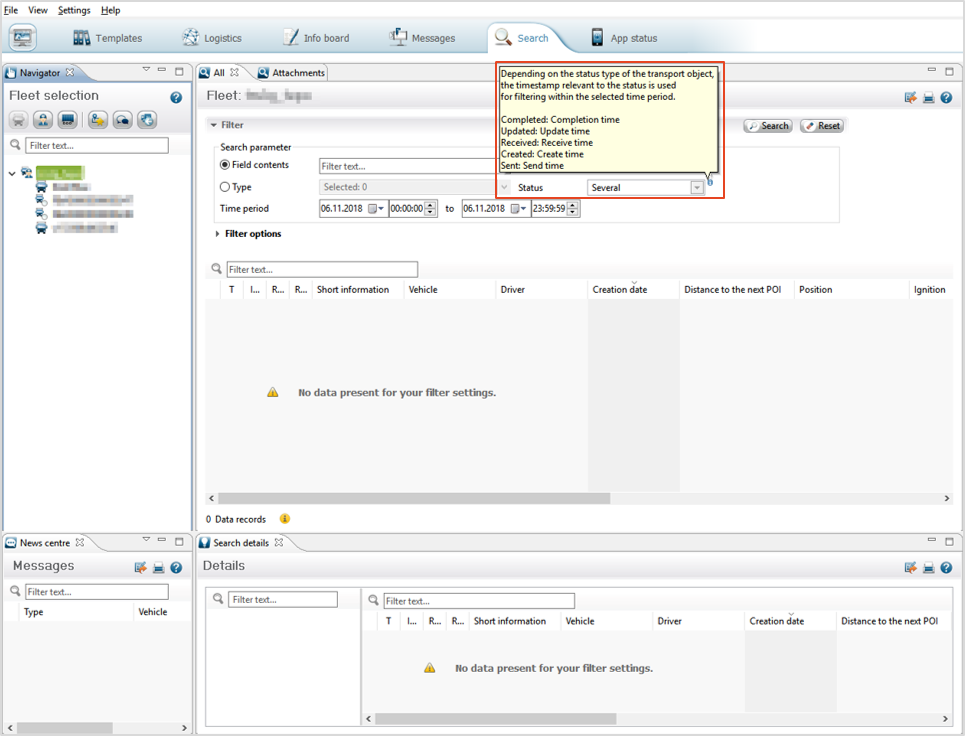
Task: Sort results by Vehicle column
Action: (449, 289)
